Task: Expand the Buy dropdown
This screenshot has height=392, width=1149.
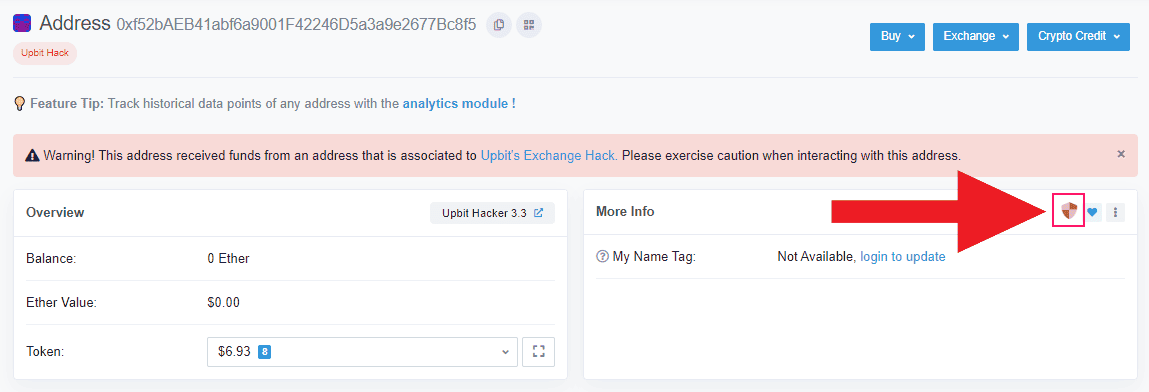Action: pyautogui.click(x=897, y=37)
